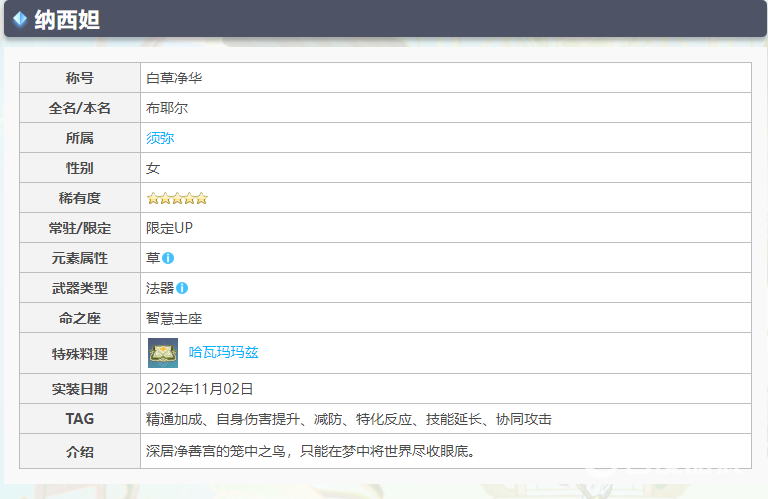
Task: Click the 稀有度 row label
Action: click(x=80, y=198)
